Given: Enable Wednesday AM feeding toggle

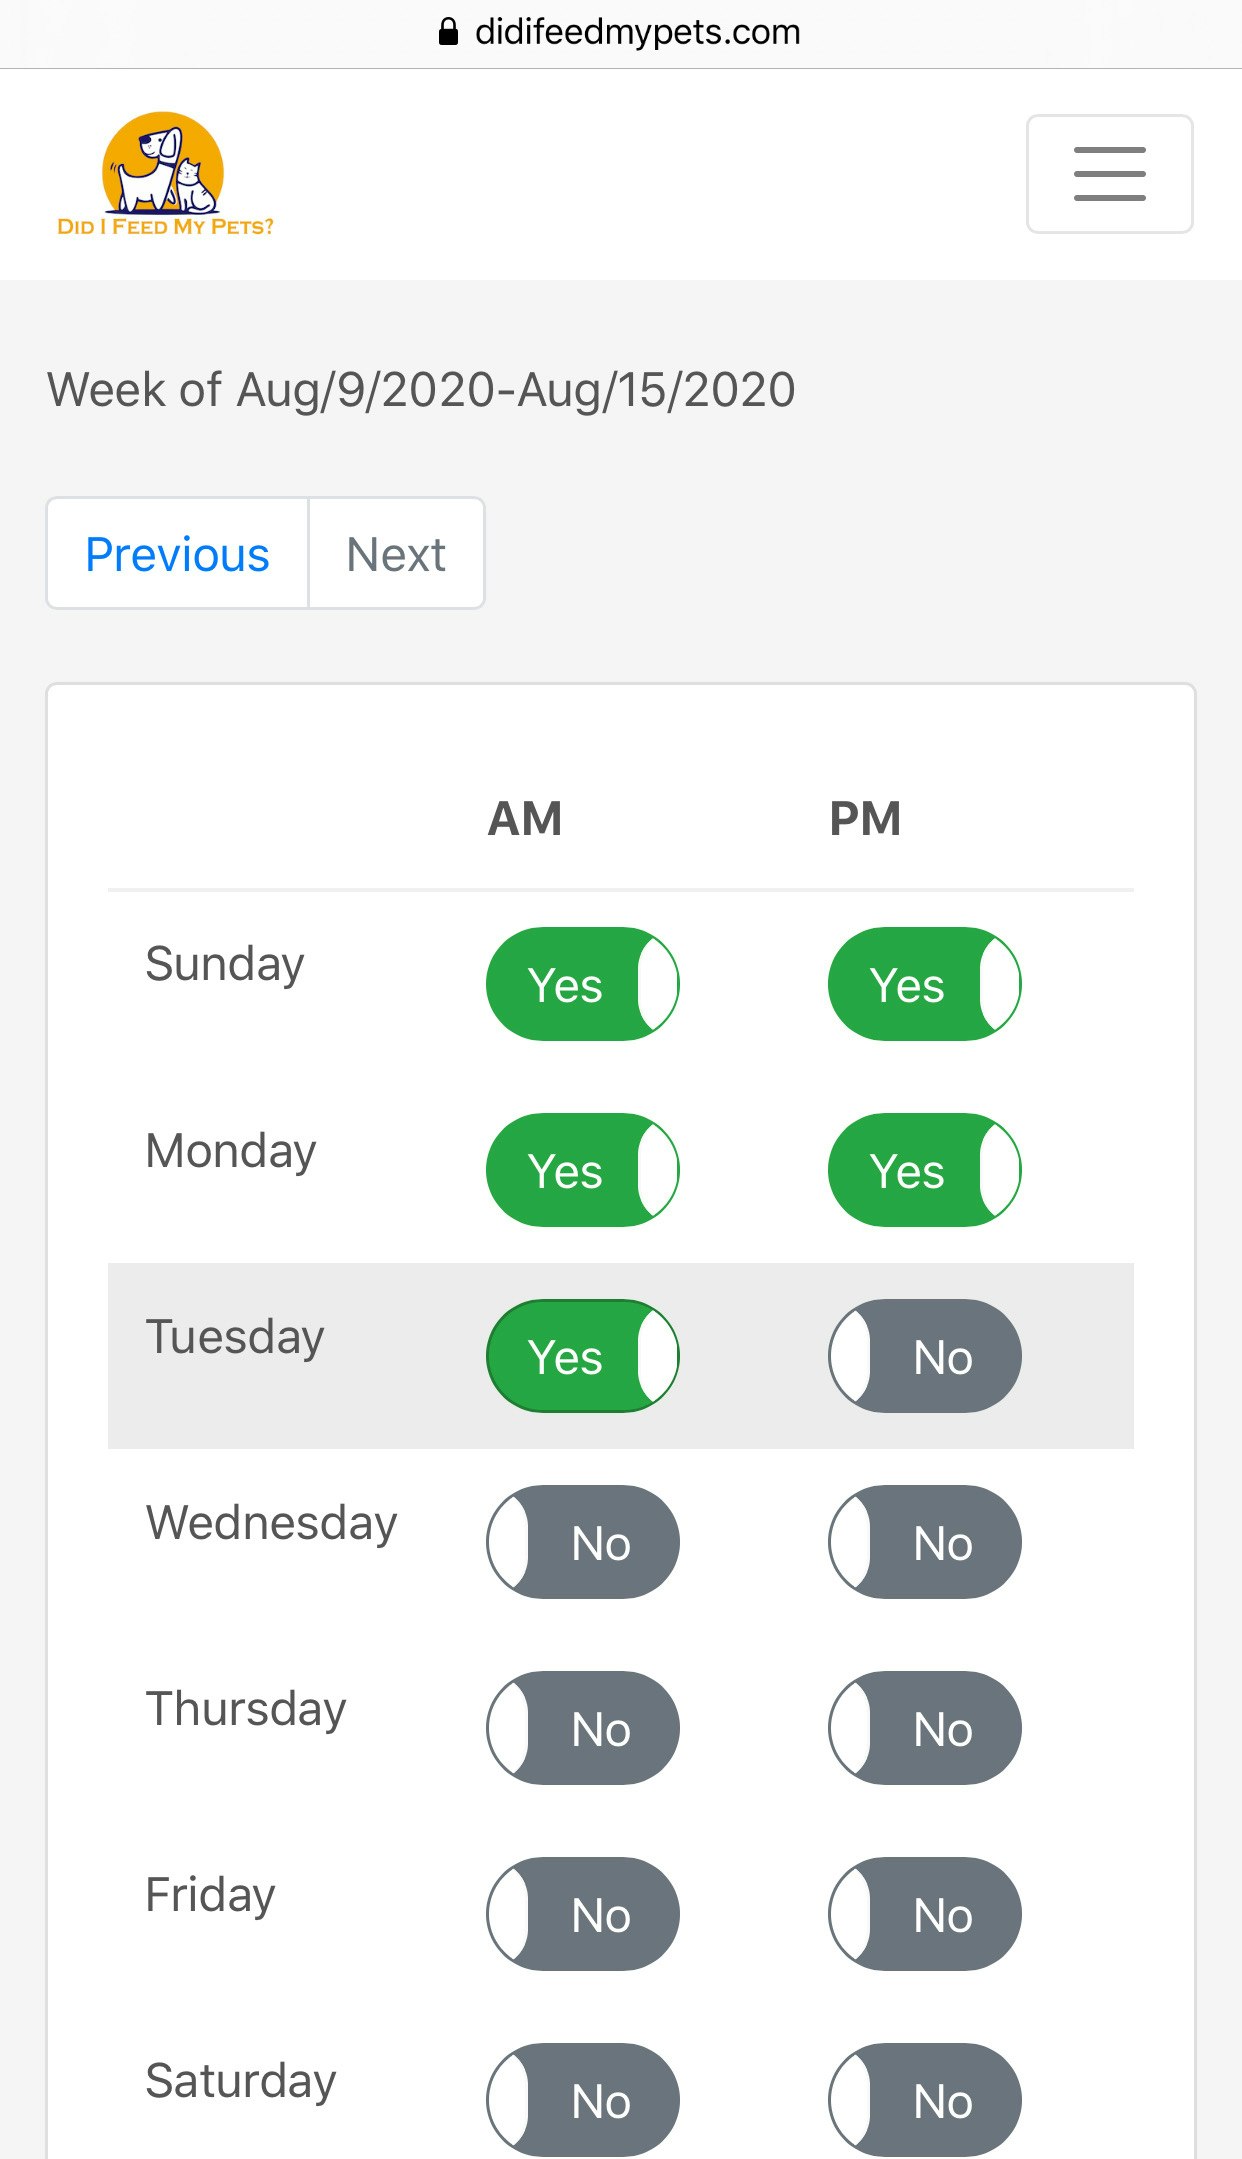Looking at the screenshot, I should (582, 1542).
